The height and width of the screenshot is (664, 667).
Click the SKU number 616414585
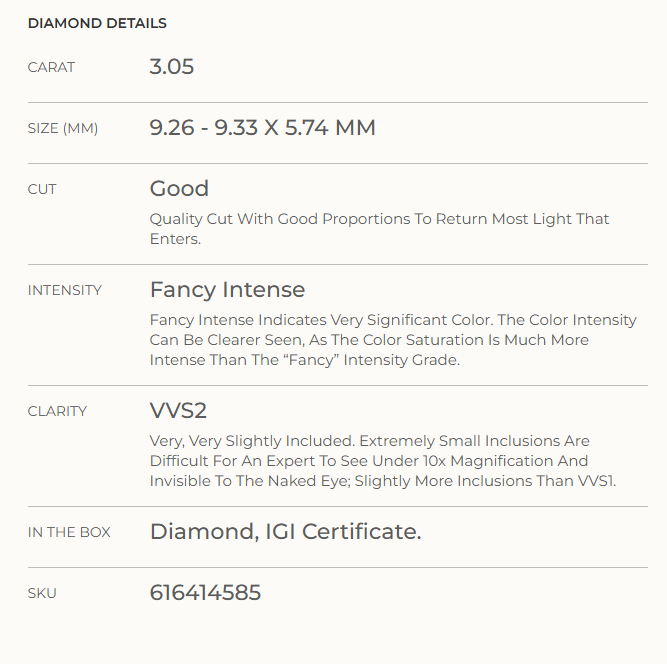click(x=205, y=593)
